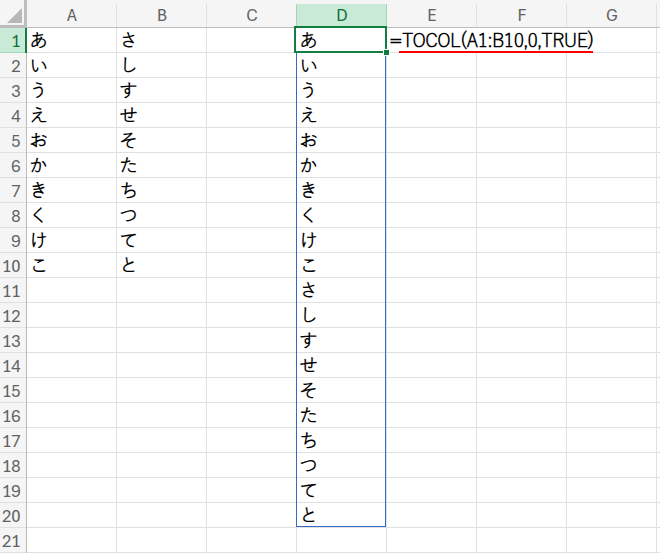660x553 pixels.
Task: Click cell D1 containing あ
Action: coord(341,40)
